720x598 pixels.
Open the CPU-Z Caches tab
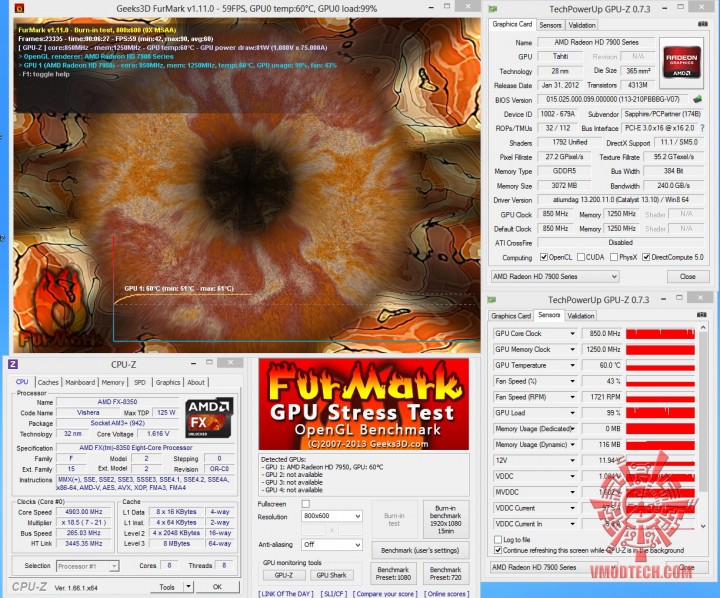(48, 382)
